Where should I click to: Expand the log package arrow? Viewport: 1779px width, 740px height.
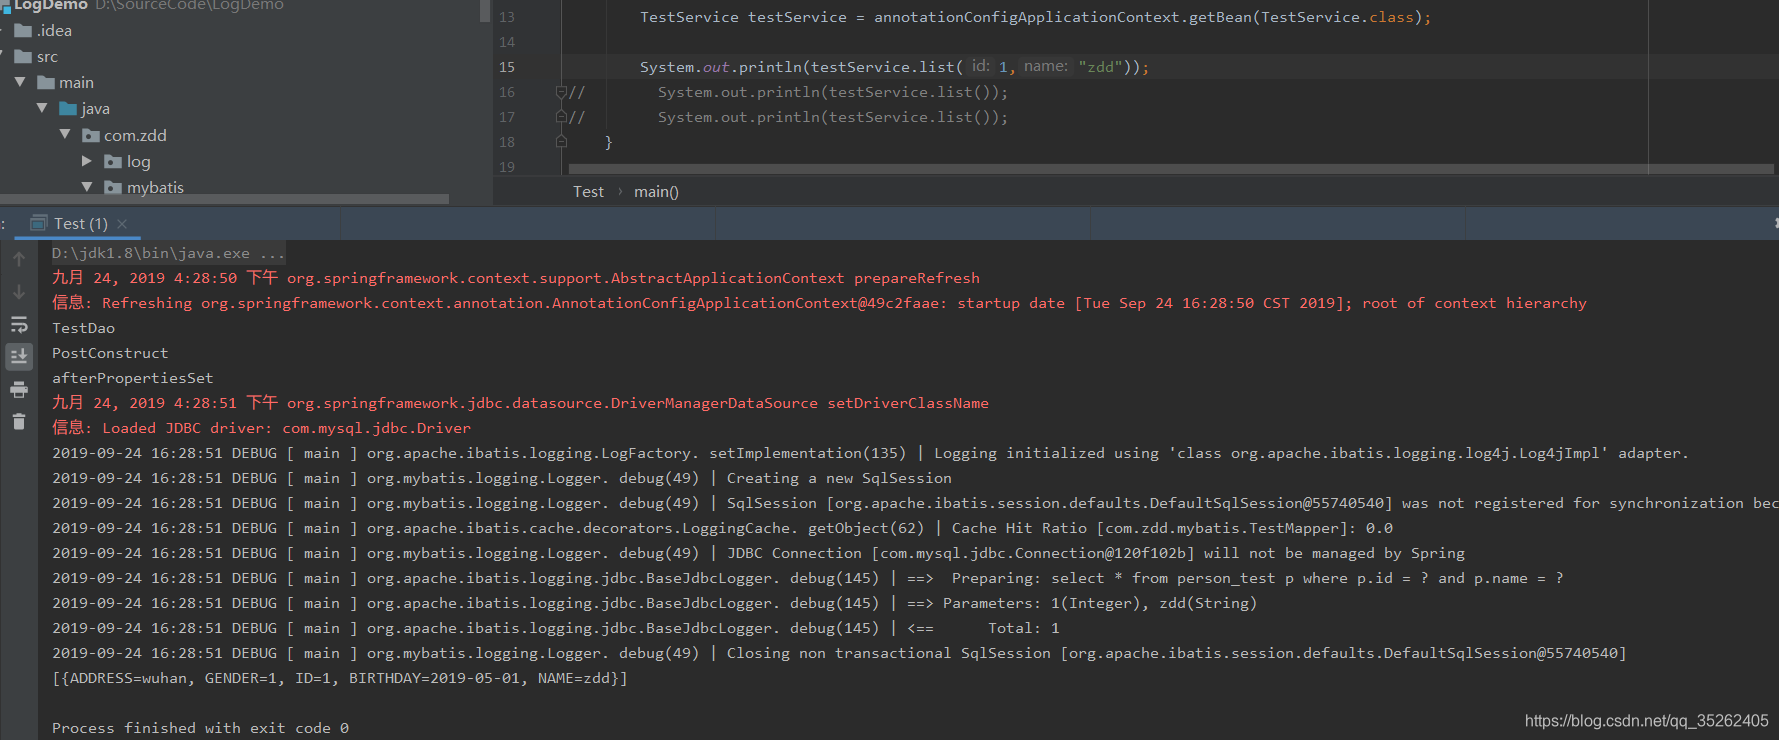[87, 161]
